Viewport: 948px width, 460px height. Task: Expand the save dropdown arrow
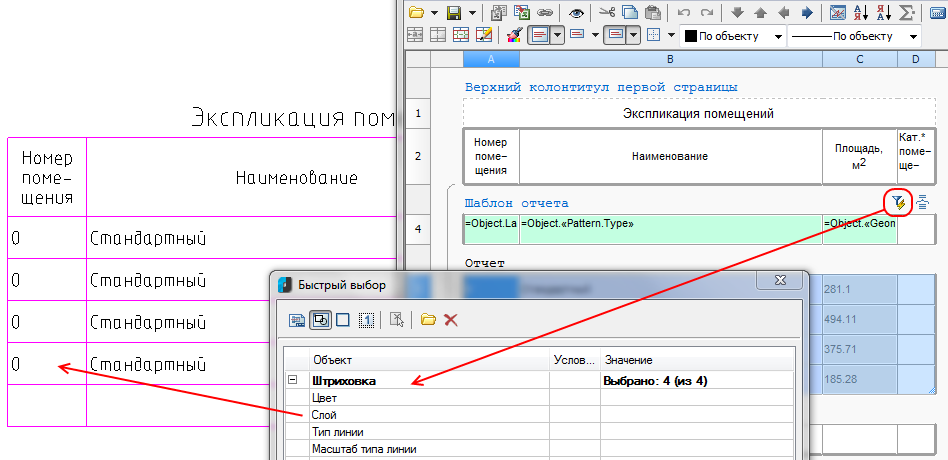click(x=472, y=13)
